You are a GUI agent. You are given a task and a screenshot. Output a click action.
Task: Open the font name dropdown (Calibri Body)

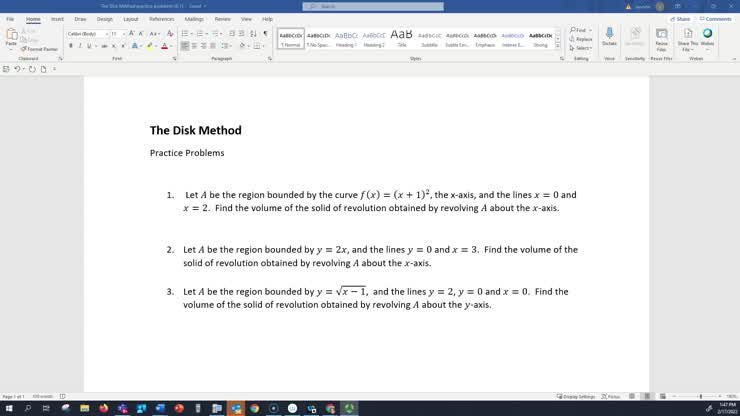86,33
